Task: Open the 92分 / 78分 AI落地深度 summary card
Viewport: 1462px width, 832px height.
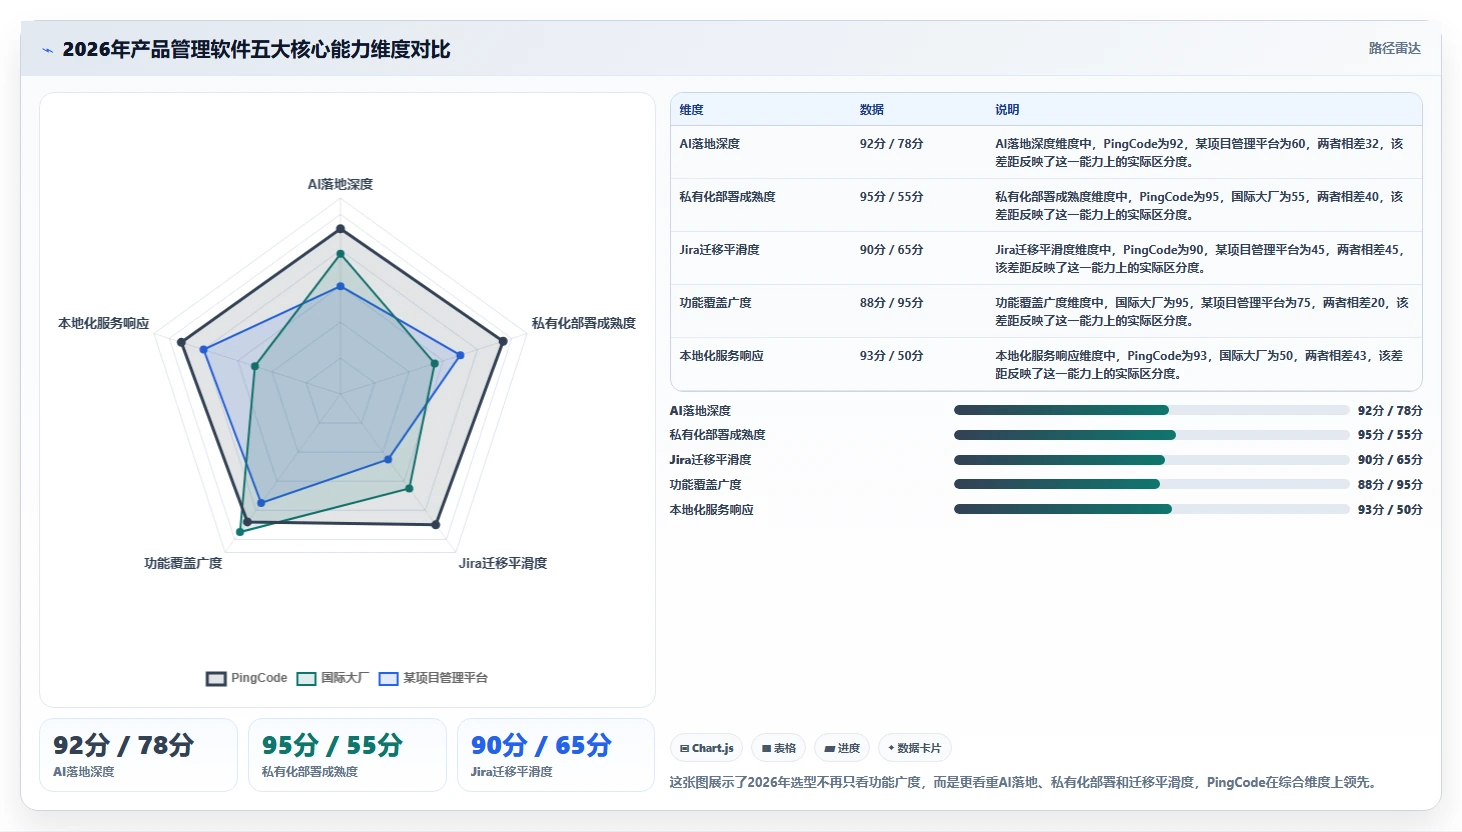Action: coord(138,755)
